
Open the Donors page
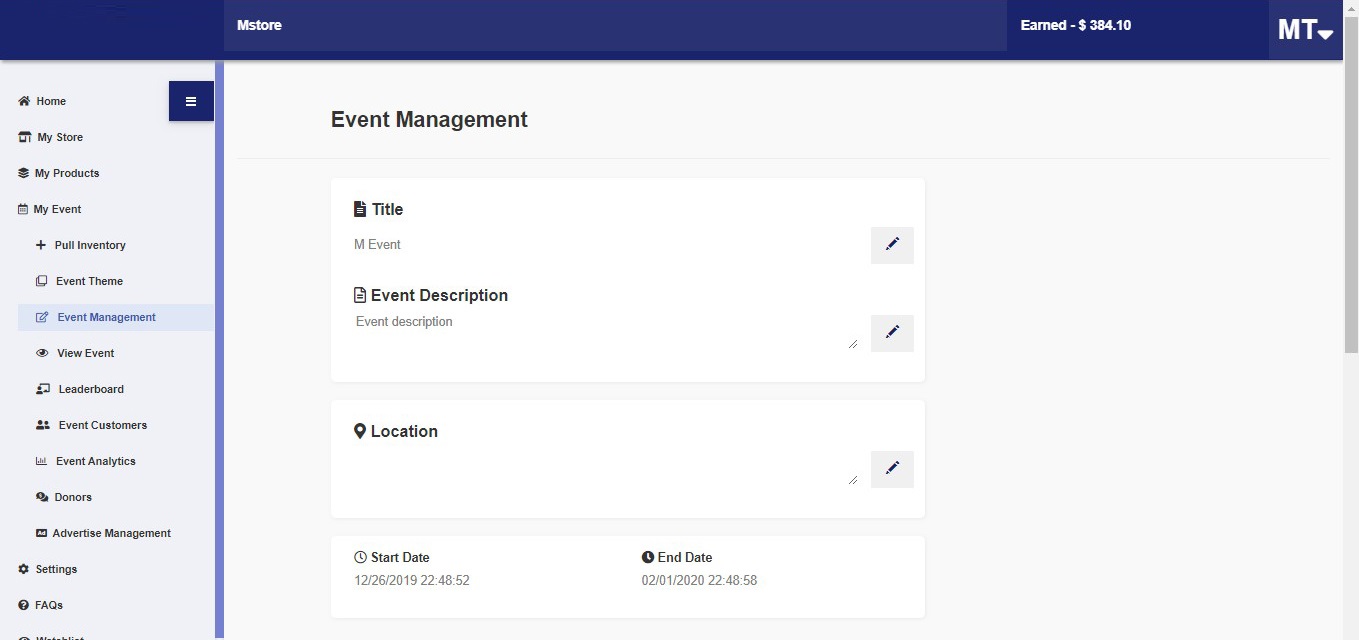click(73, 497)
